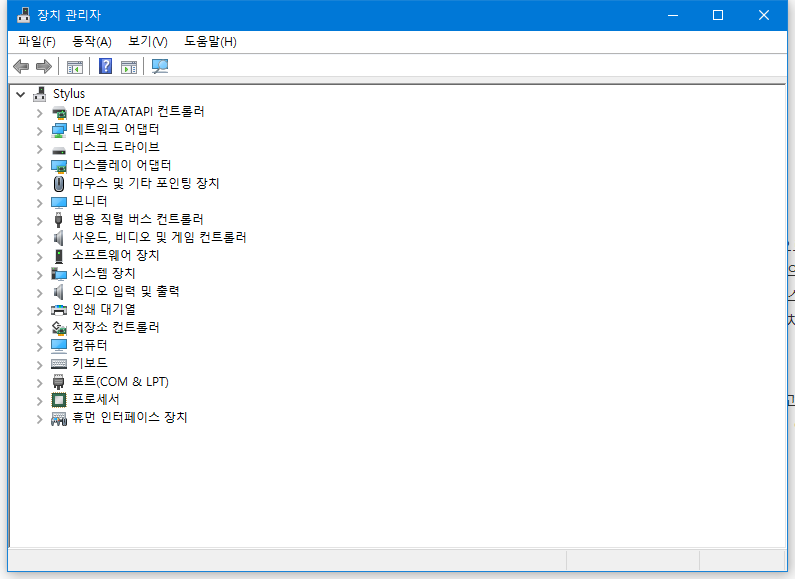795x579 pixels.
Task: Close the 장치 관리자 window
Action: [764, 15]
